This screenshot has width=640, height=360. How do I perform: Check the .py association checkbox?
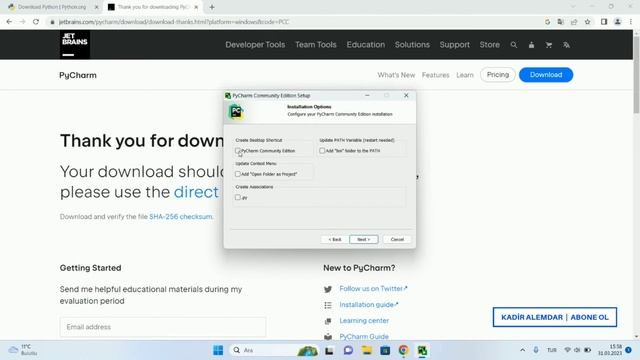pyautogui.click(x=238, y=198)
